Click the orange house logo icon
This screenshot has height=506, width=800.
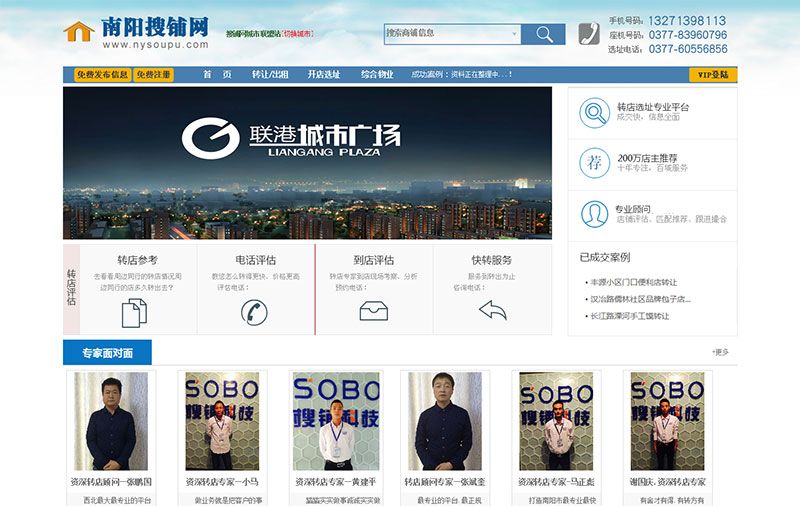tap(79, 32)
